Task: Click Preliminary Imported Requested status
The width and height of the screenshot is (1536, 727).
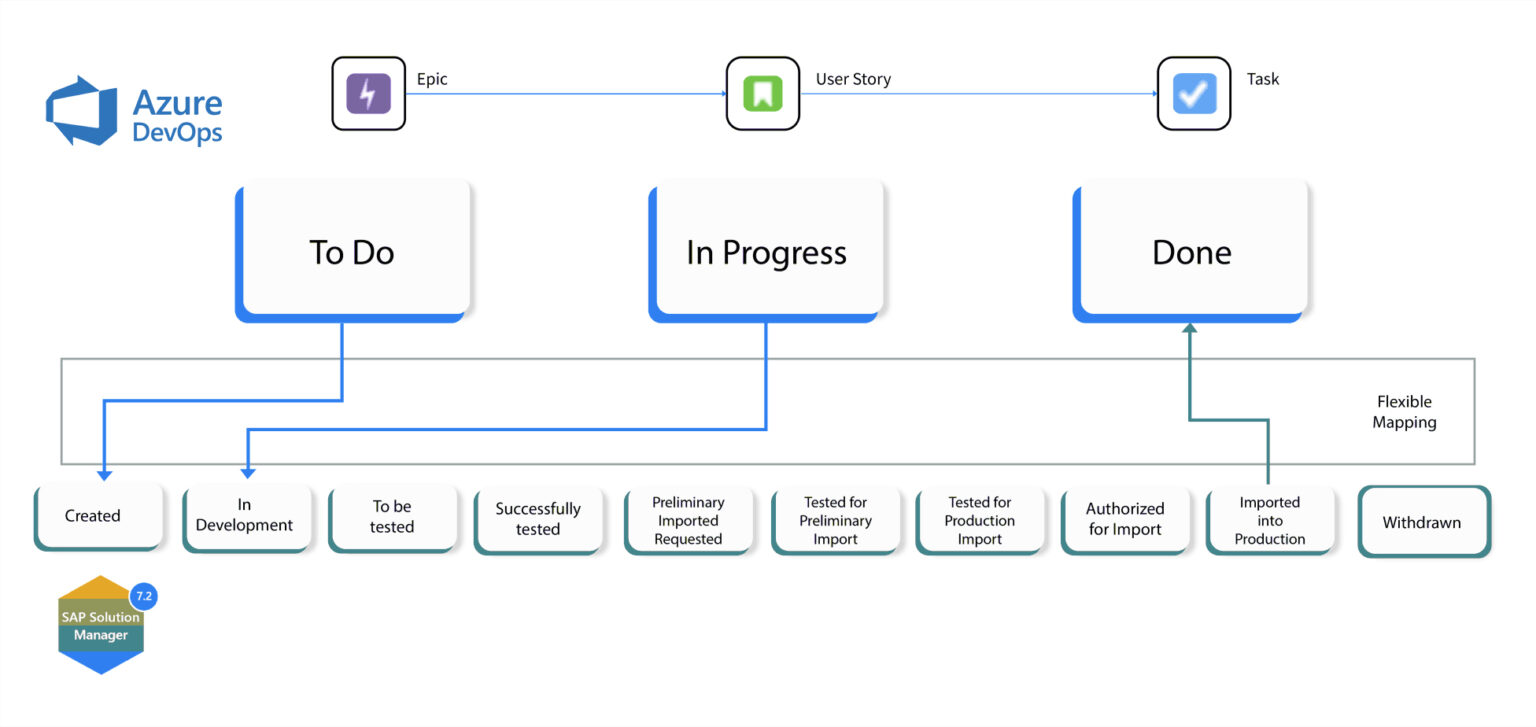Action: click(687, 518)
